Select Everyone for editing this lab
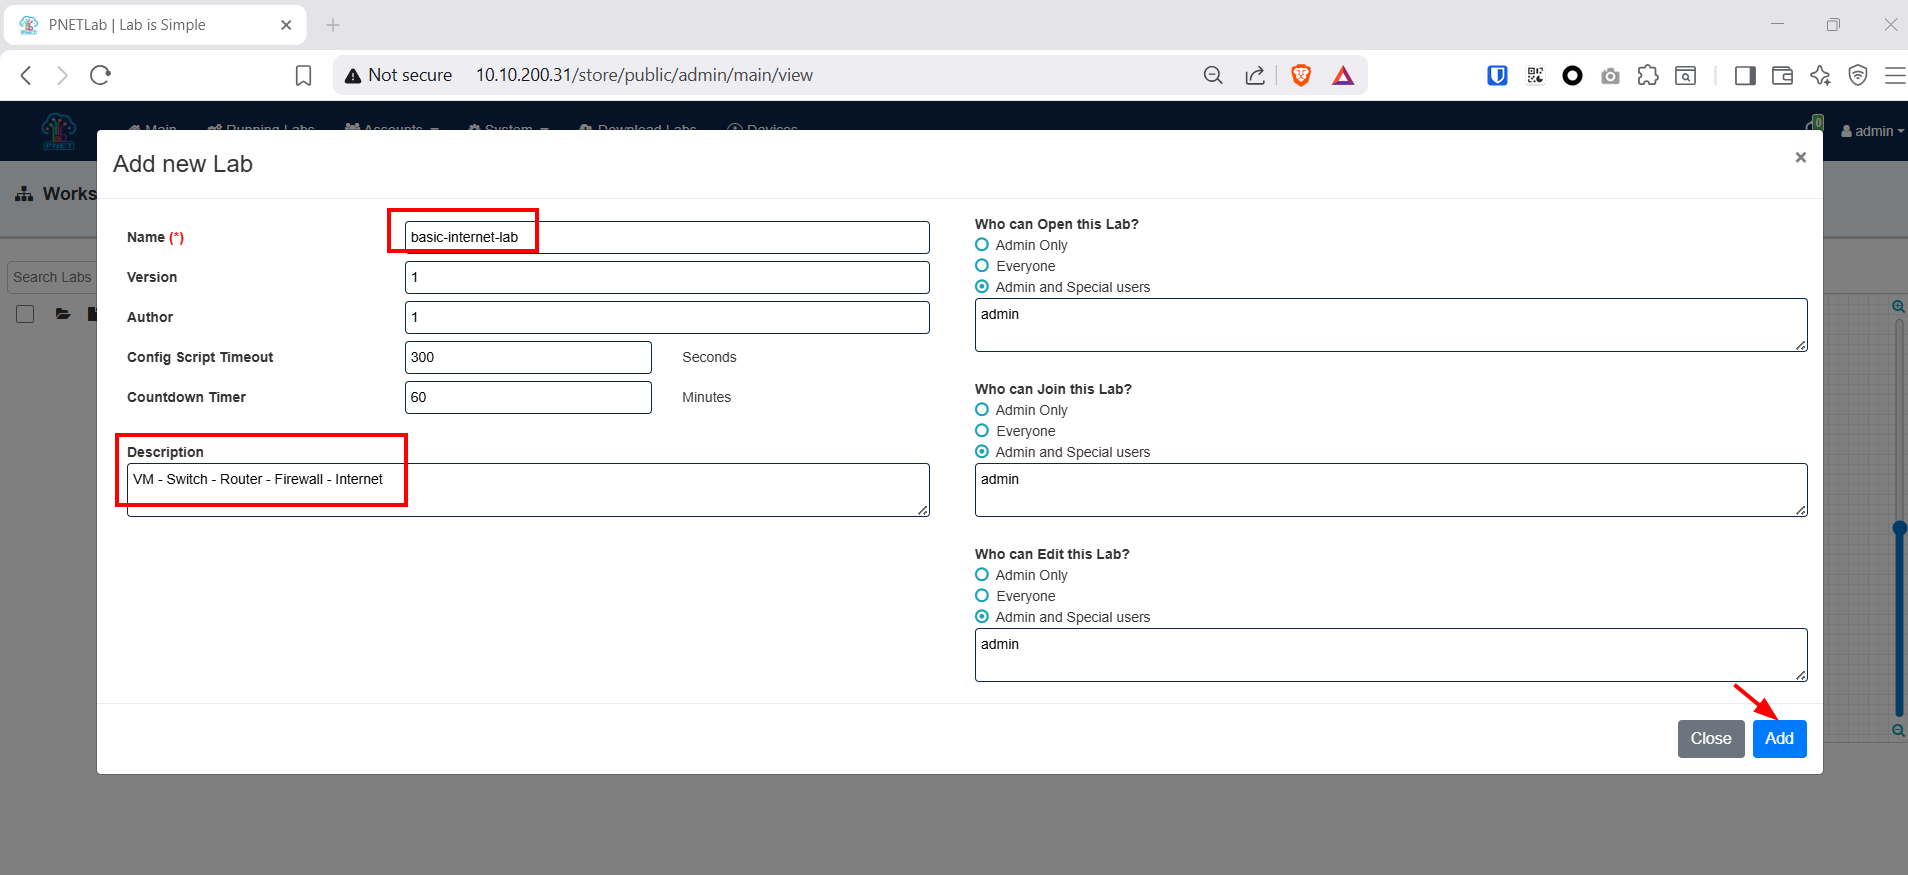 point(982,595)
